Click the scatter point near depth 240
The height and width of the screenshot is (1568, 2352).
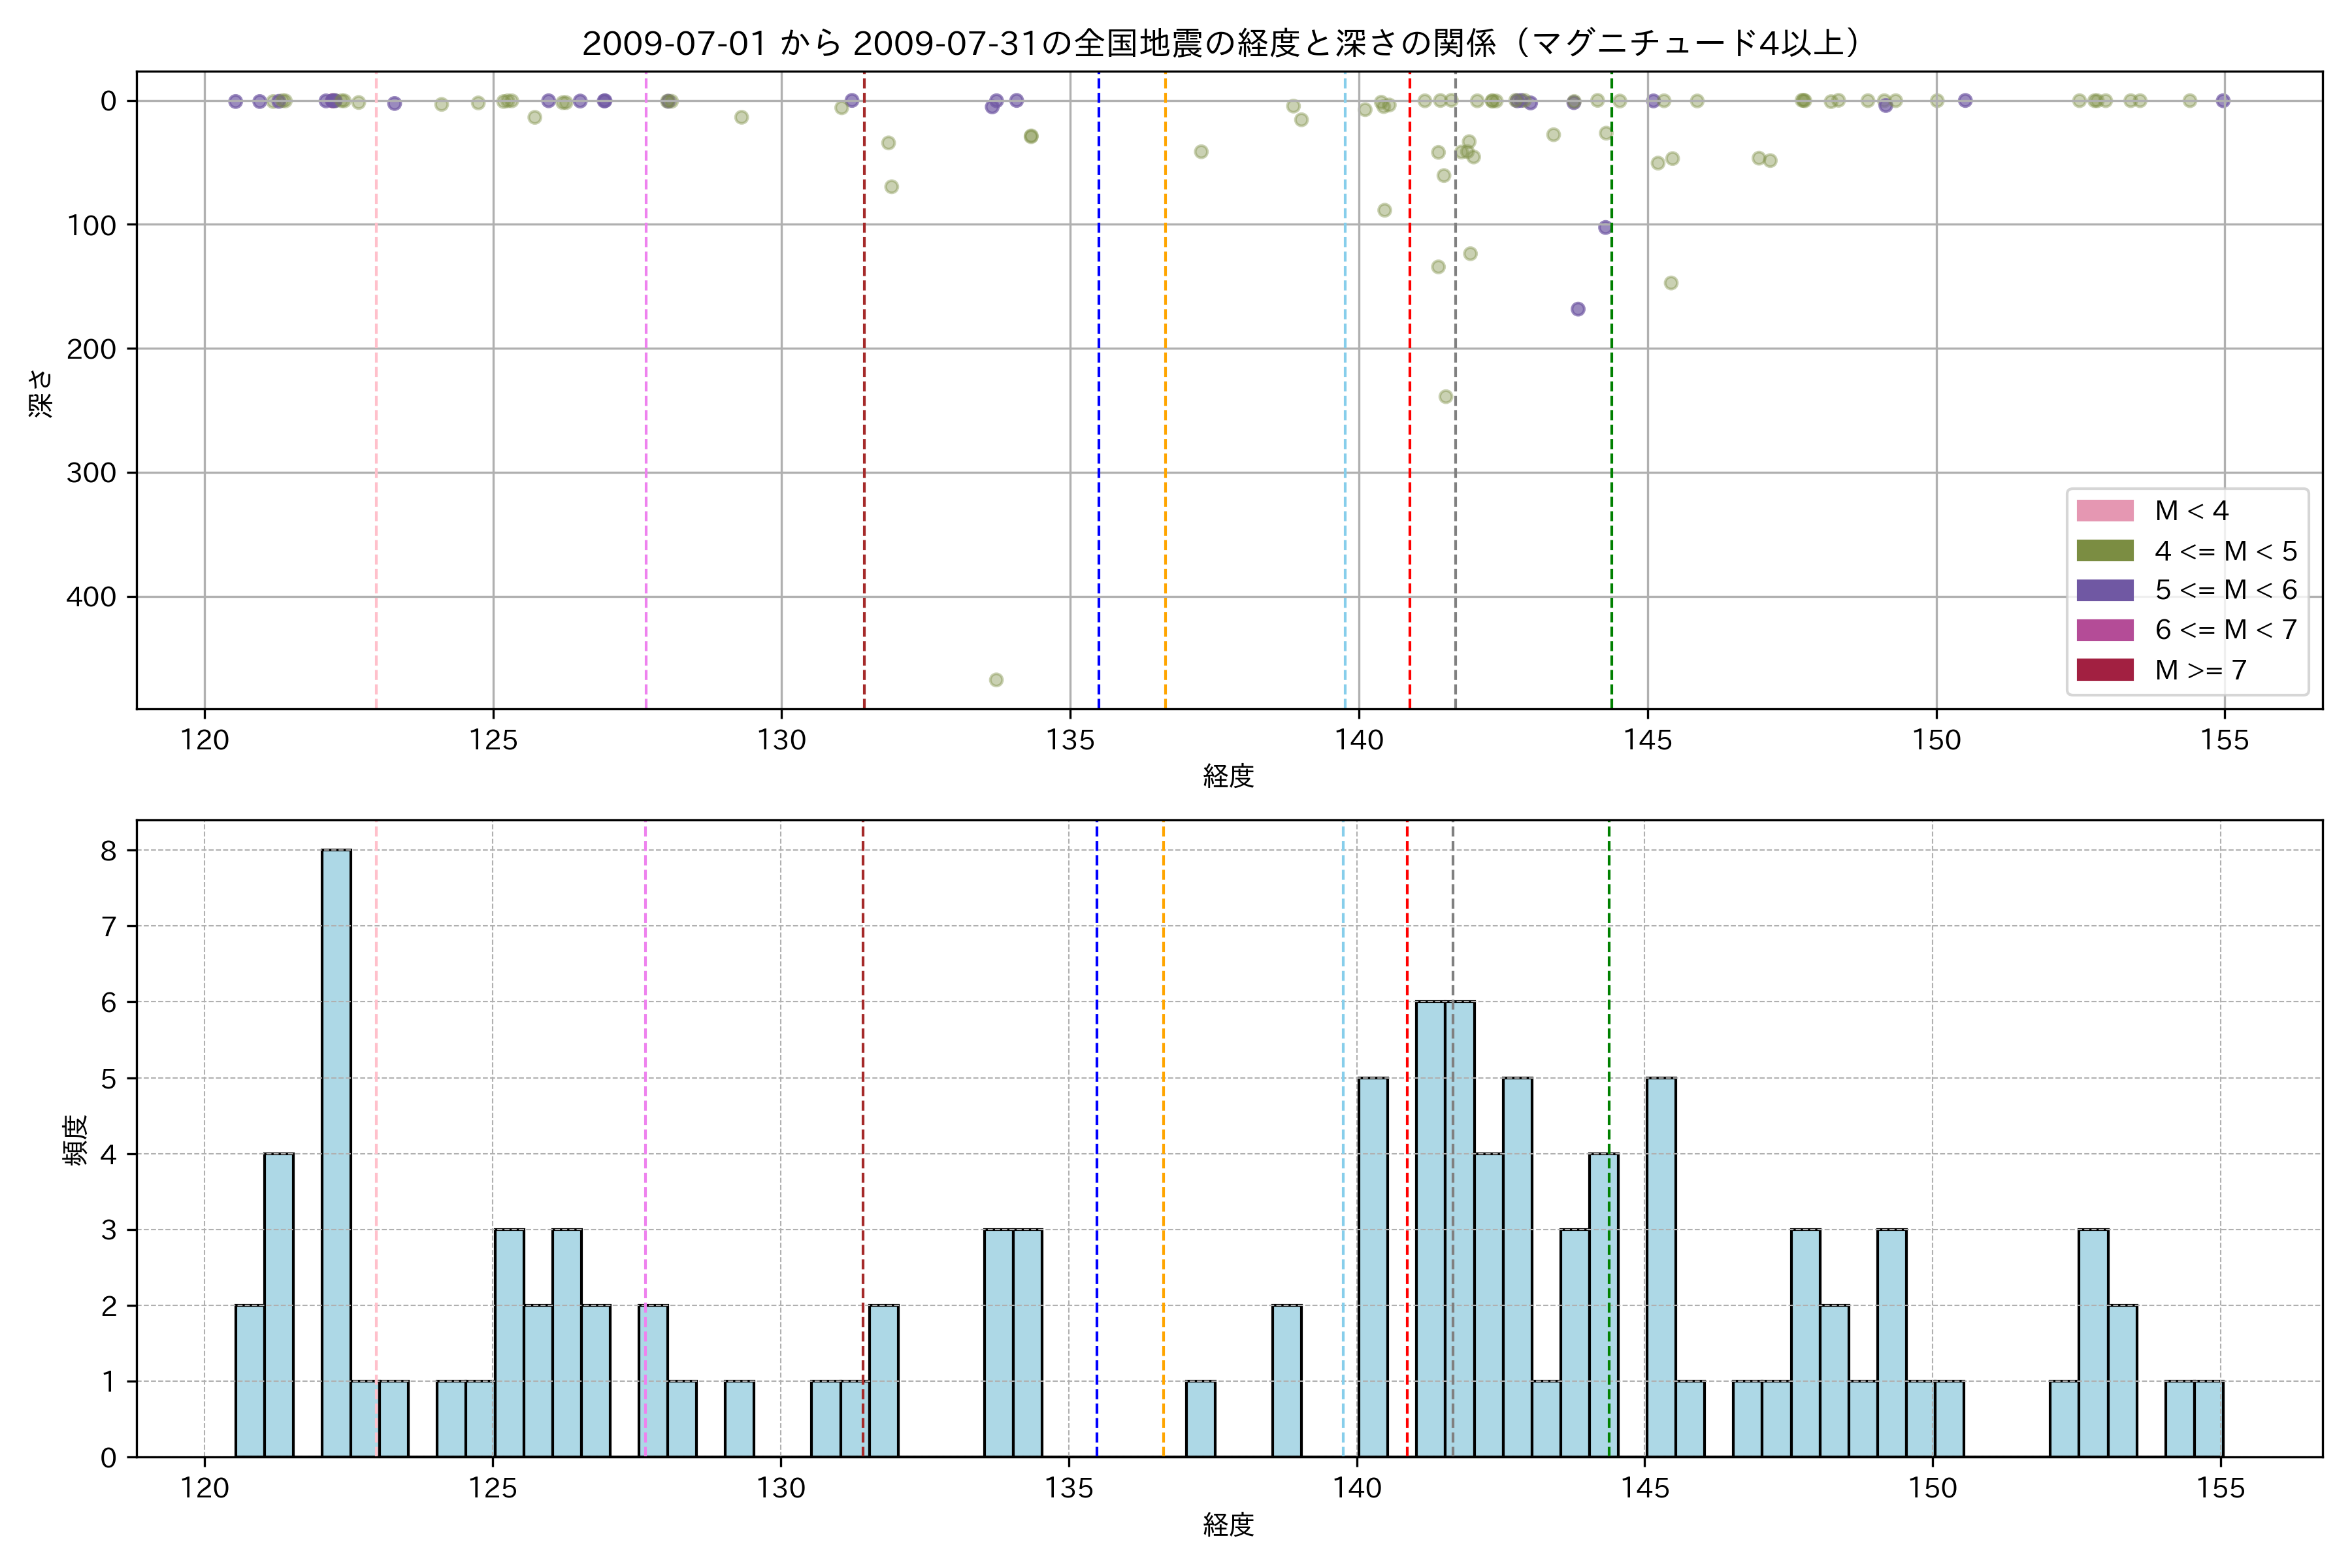tap(1445, 397)
